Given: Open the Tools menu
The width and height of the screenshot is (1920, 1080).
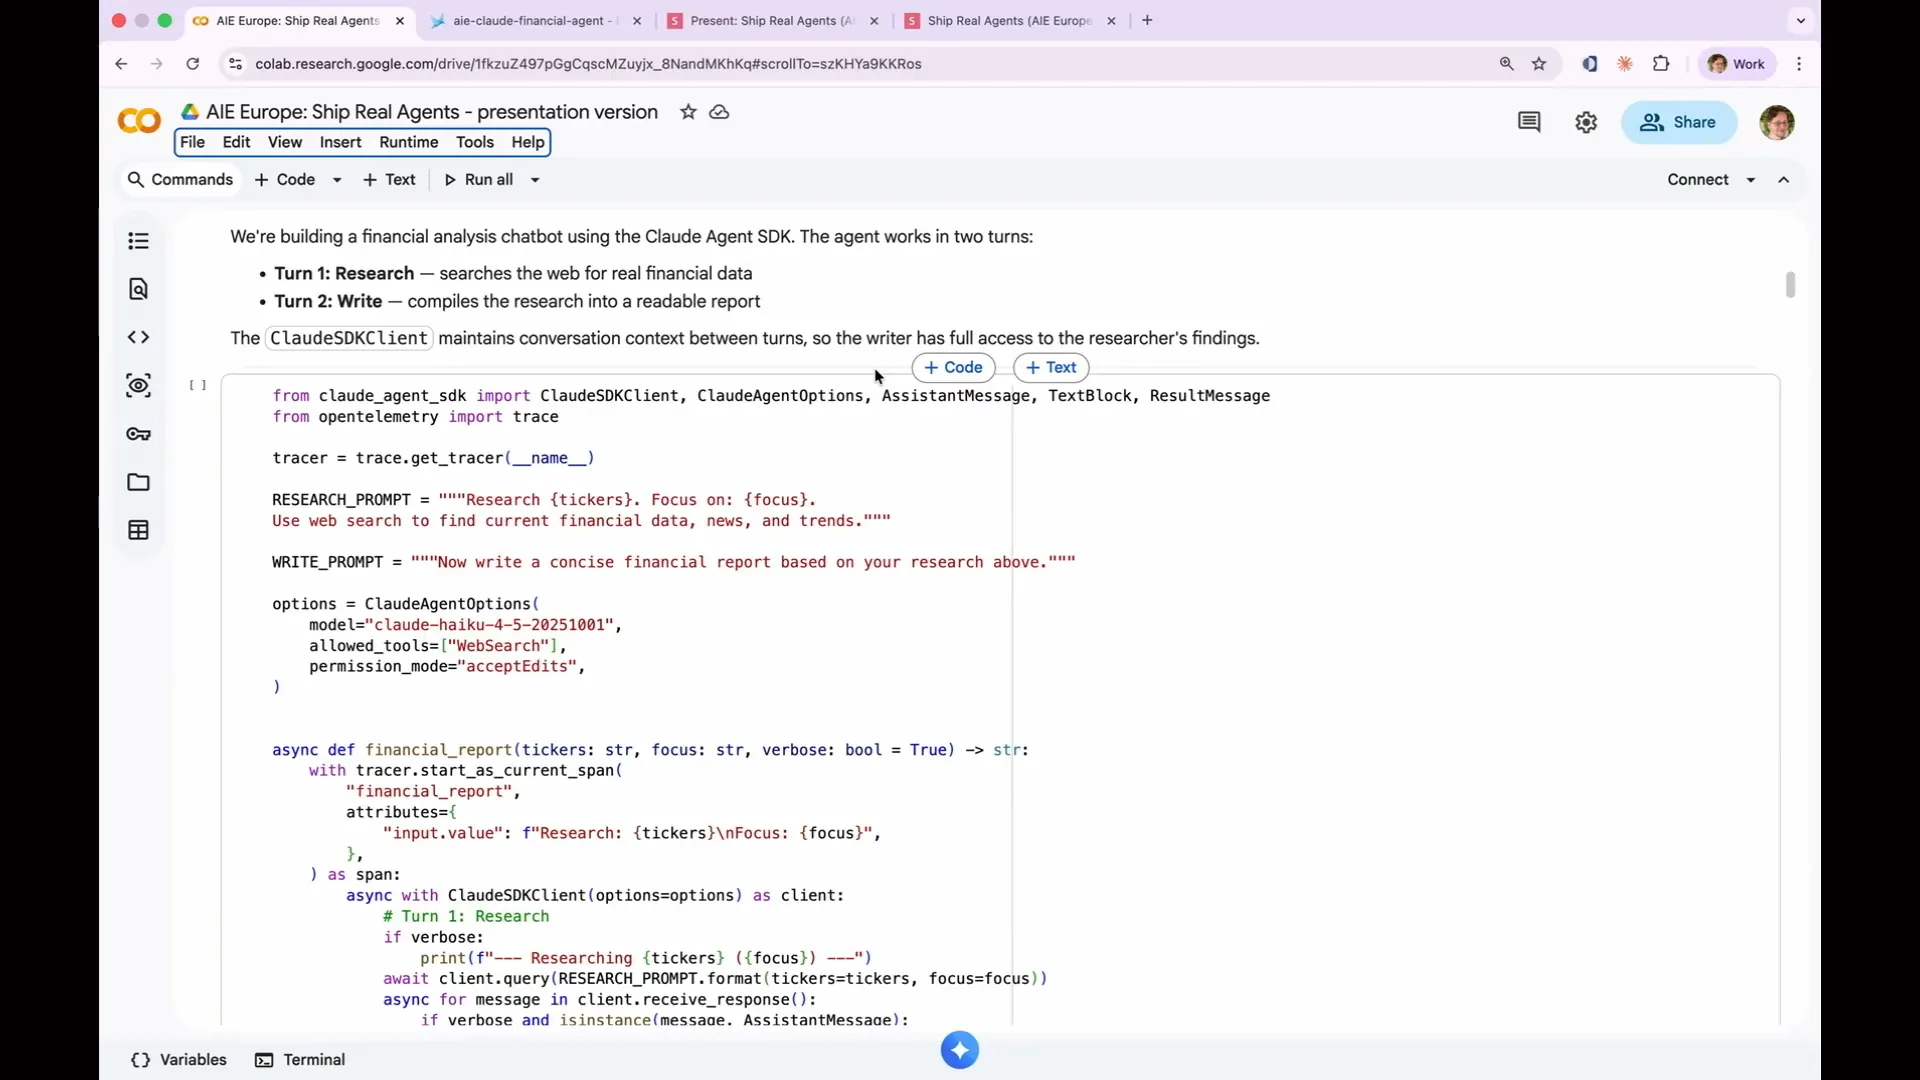Looking at the screenshot, I should coord(475,142).
